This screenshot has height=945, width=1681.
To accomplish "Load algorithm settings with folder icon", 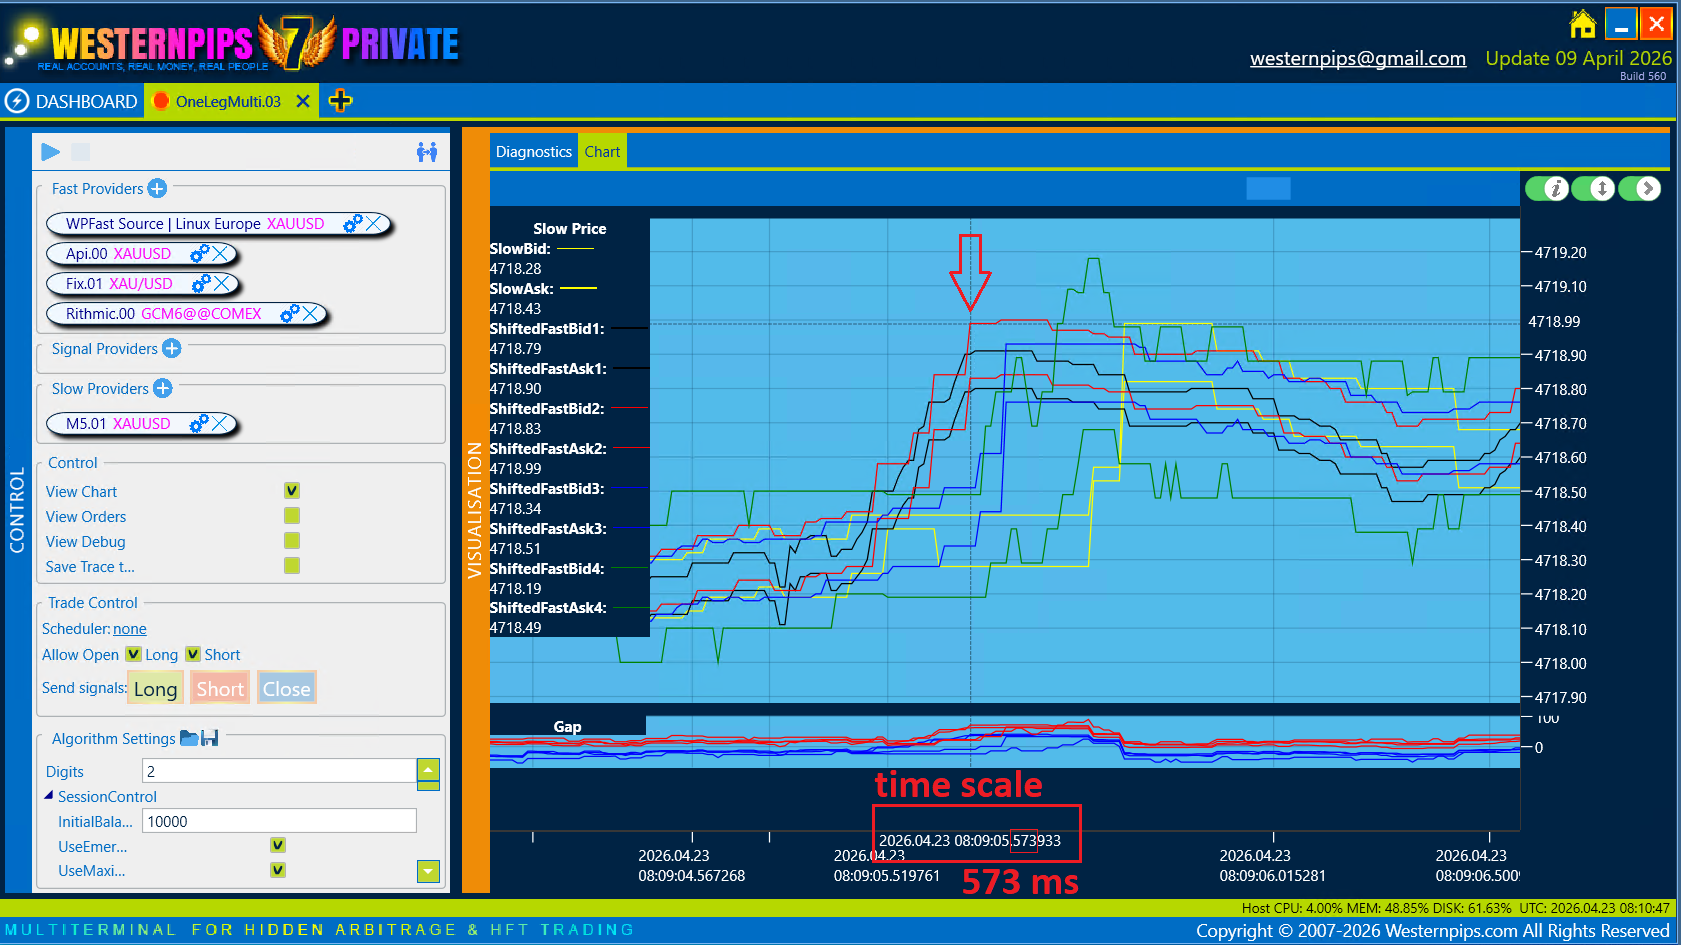I will click(189, 738).
